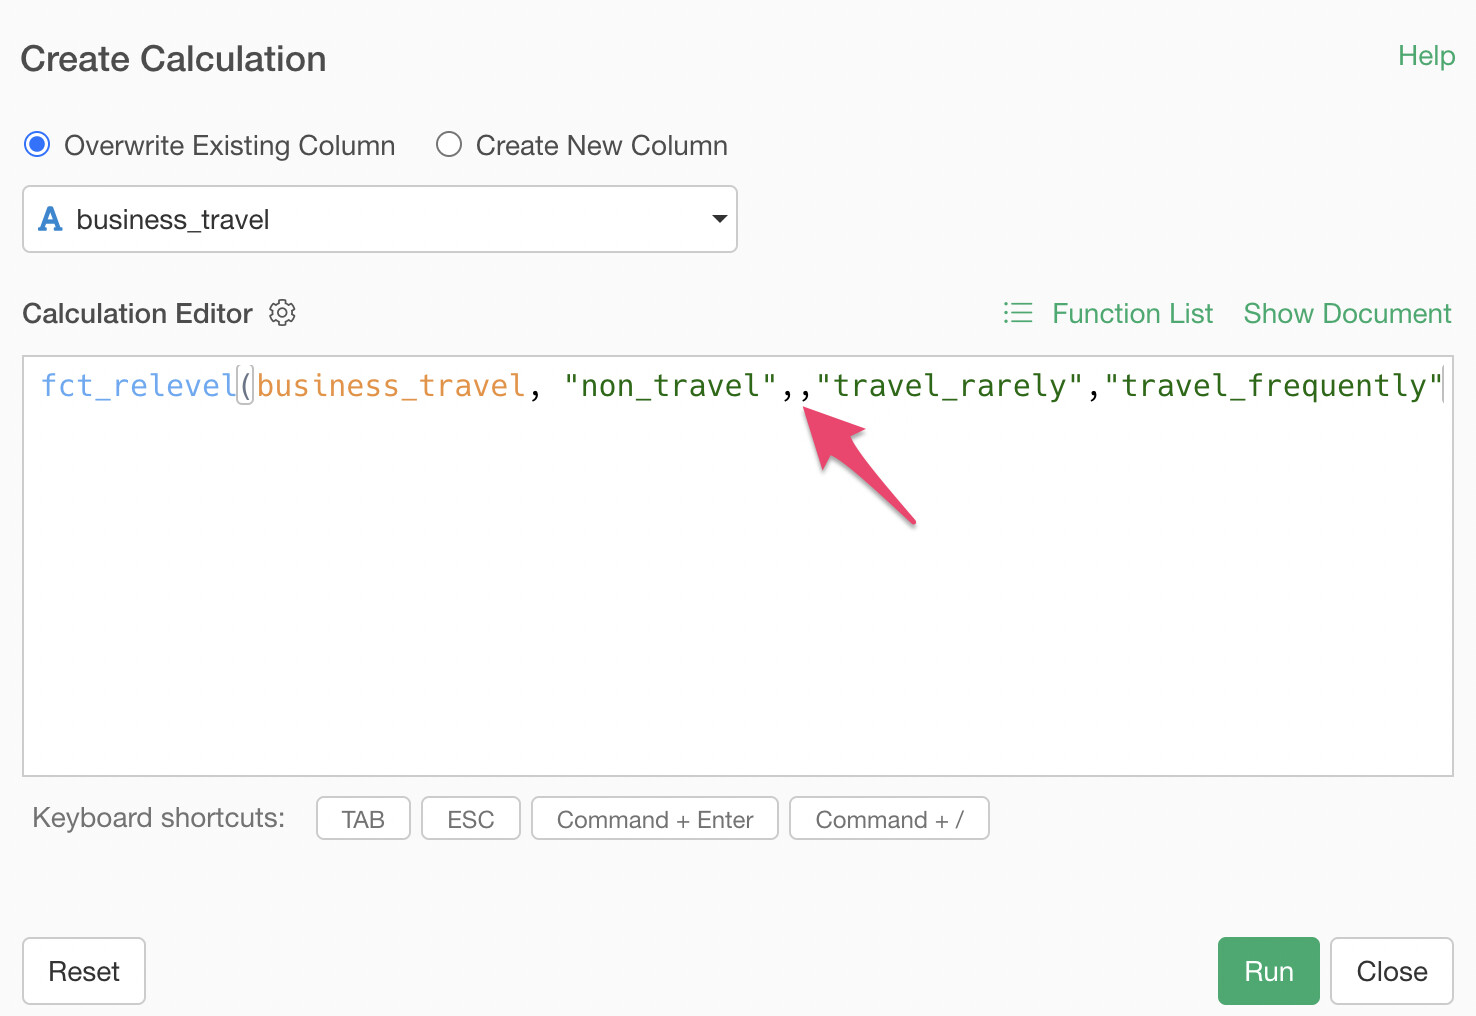Click the blue A column-type icon
This screenshot has width=1476, height=1016.
click(50, 219)
